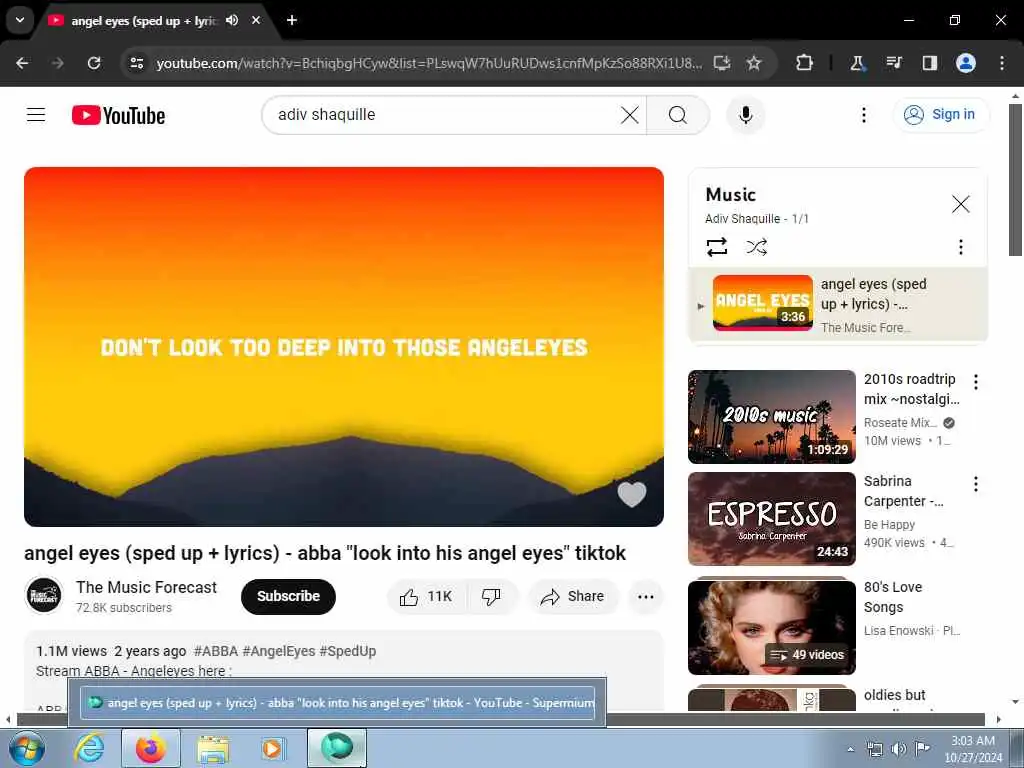Open the YouTube hamburger guide menu
Screen dimensions: 1024x768
coord(36,115)
